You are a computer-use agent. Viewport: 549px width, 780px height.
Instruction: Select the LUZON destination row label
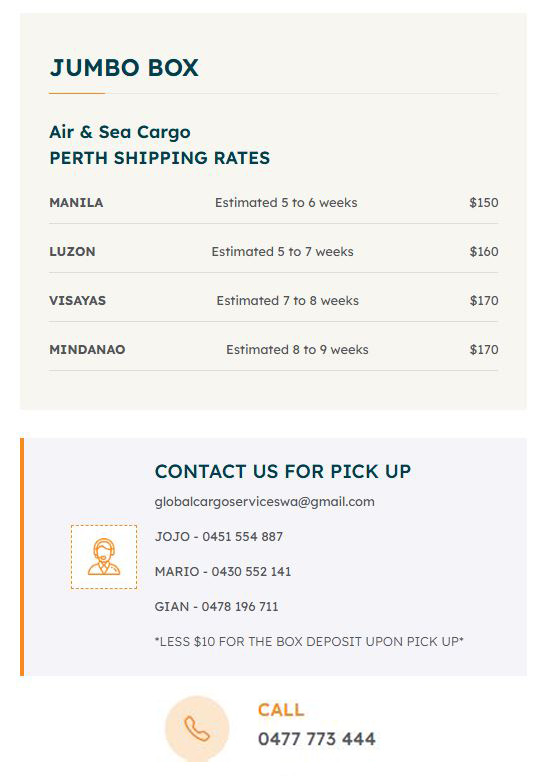coord(72,252)
